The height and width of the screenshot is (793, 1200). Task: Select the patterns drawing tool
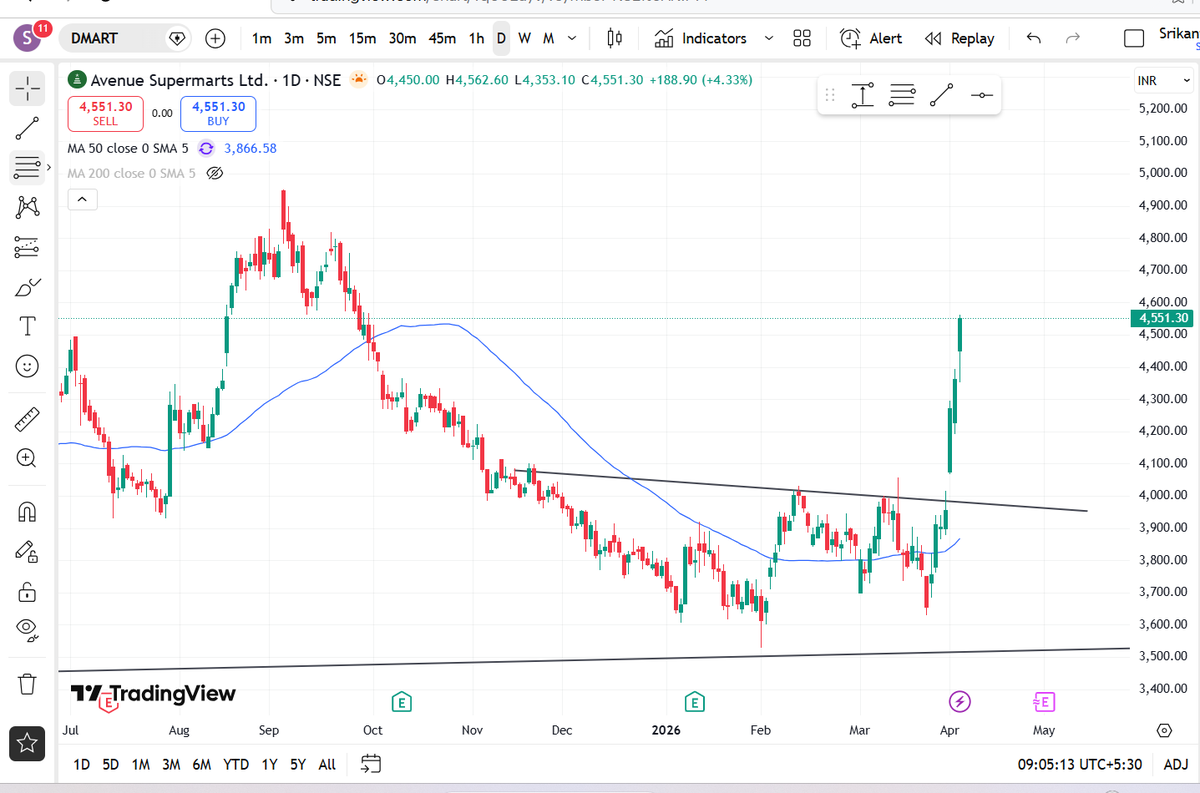(x=27, y=207)
